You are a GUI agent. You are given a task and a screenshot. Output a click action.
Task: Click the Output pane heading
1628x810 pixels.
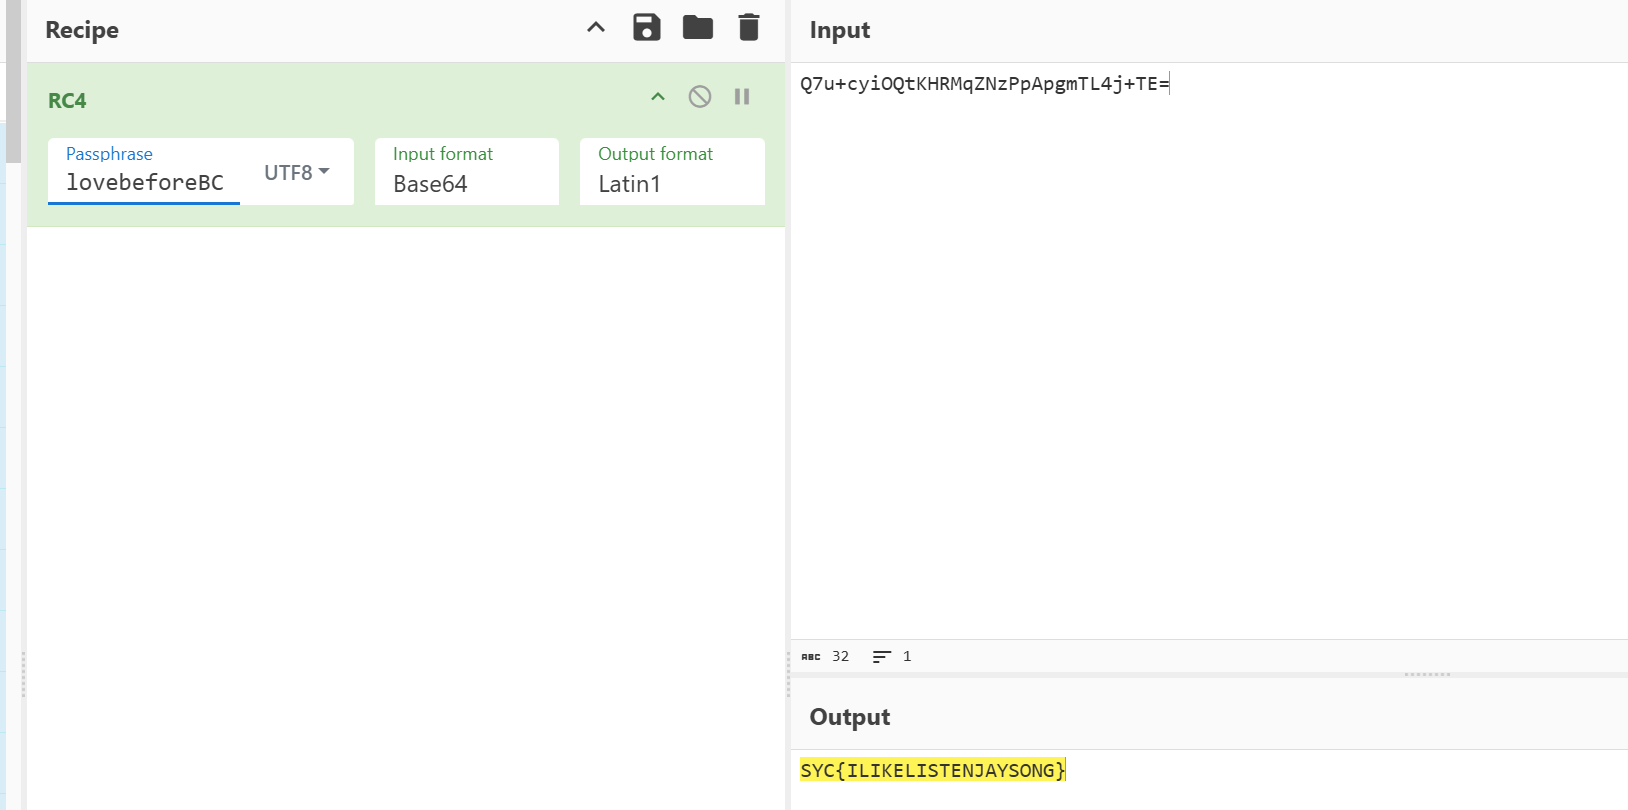click(849, 717)
